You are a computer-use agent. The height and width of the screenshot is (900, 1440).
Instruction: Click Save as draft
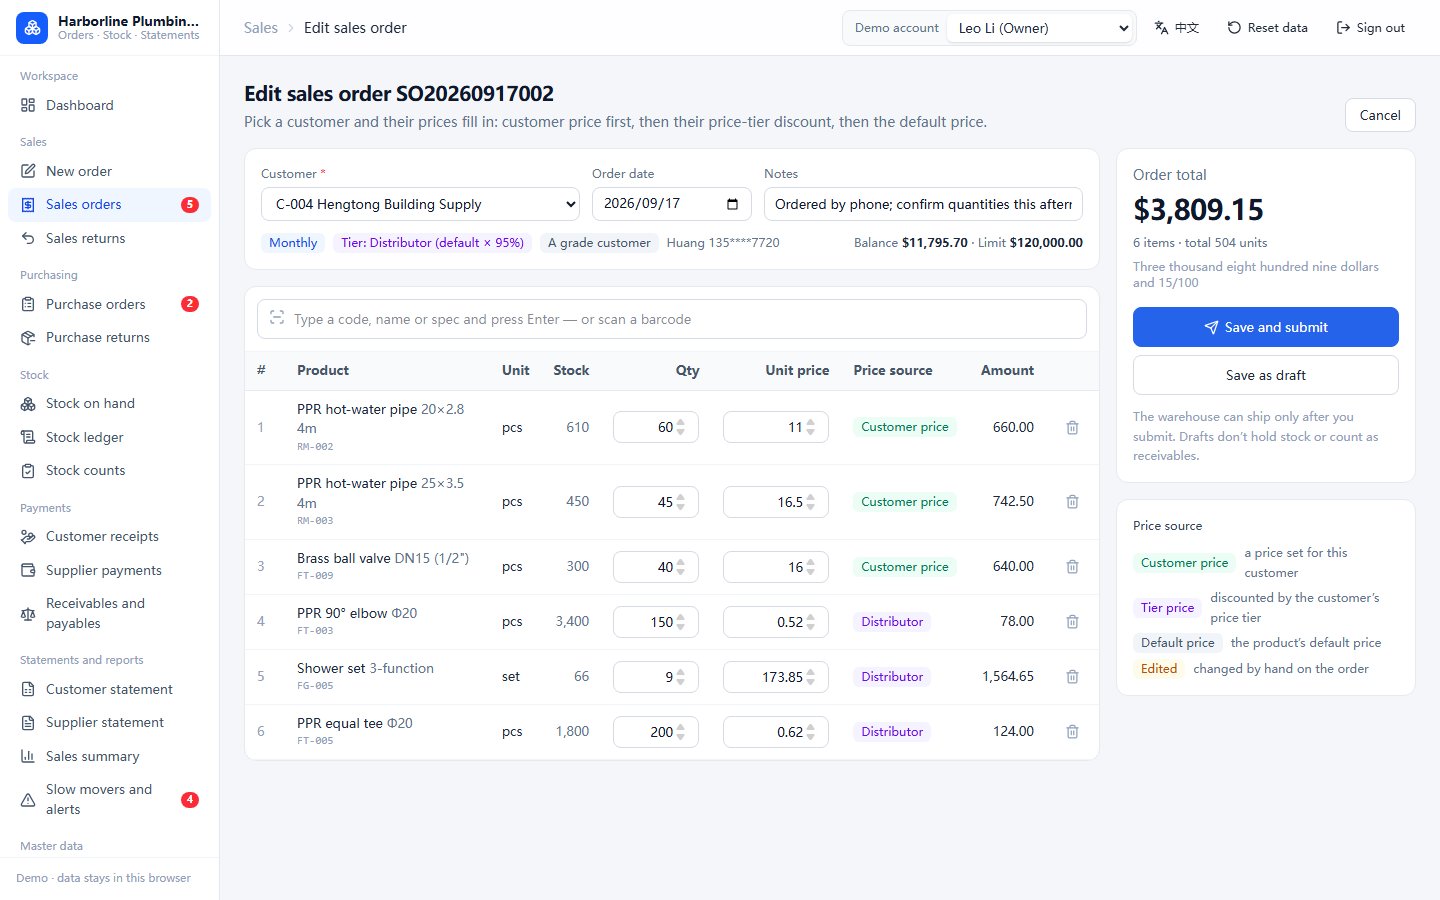(1266, 375)
